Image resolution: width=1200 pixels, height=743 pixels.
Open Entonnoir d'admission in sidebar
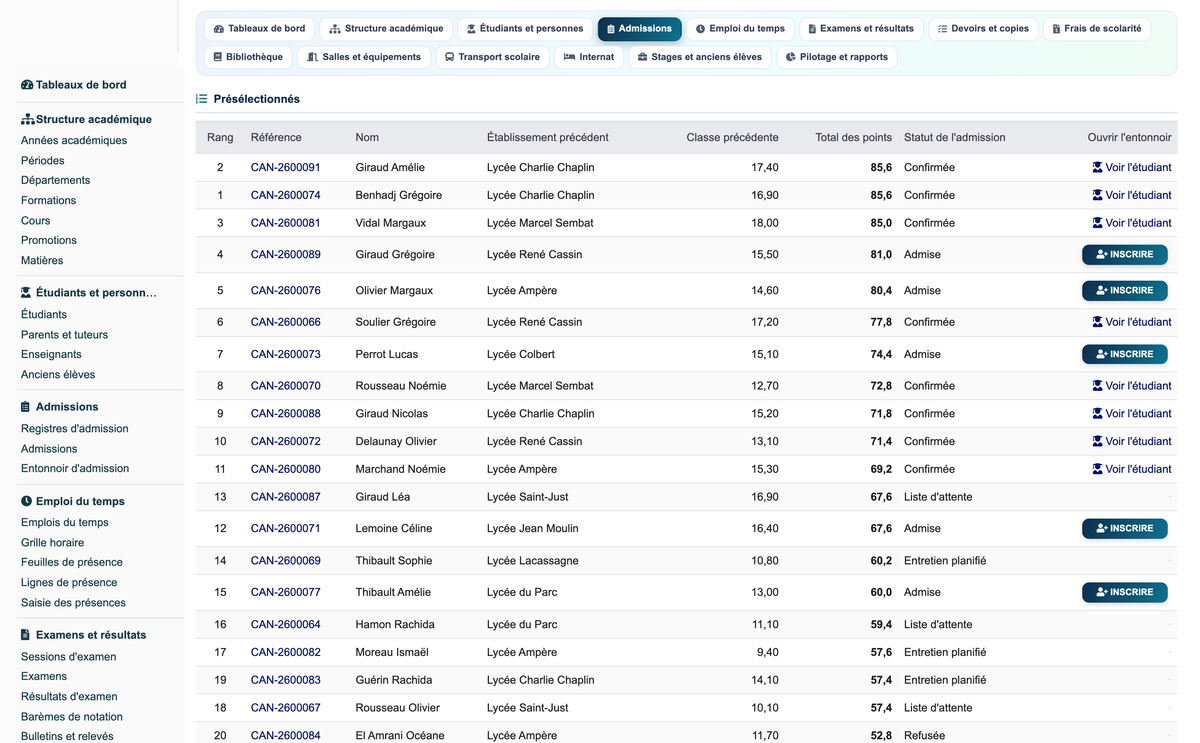75,469
